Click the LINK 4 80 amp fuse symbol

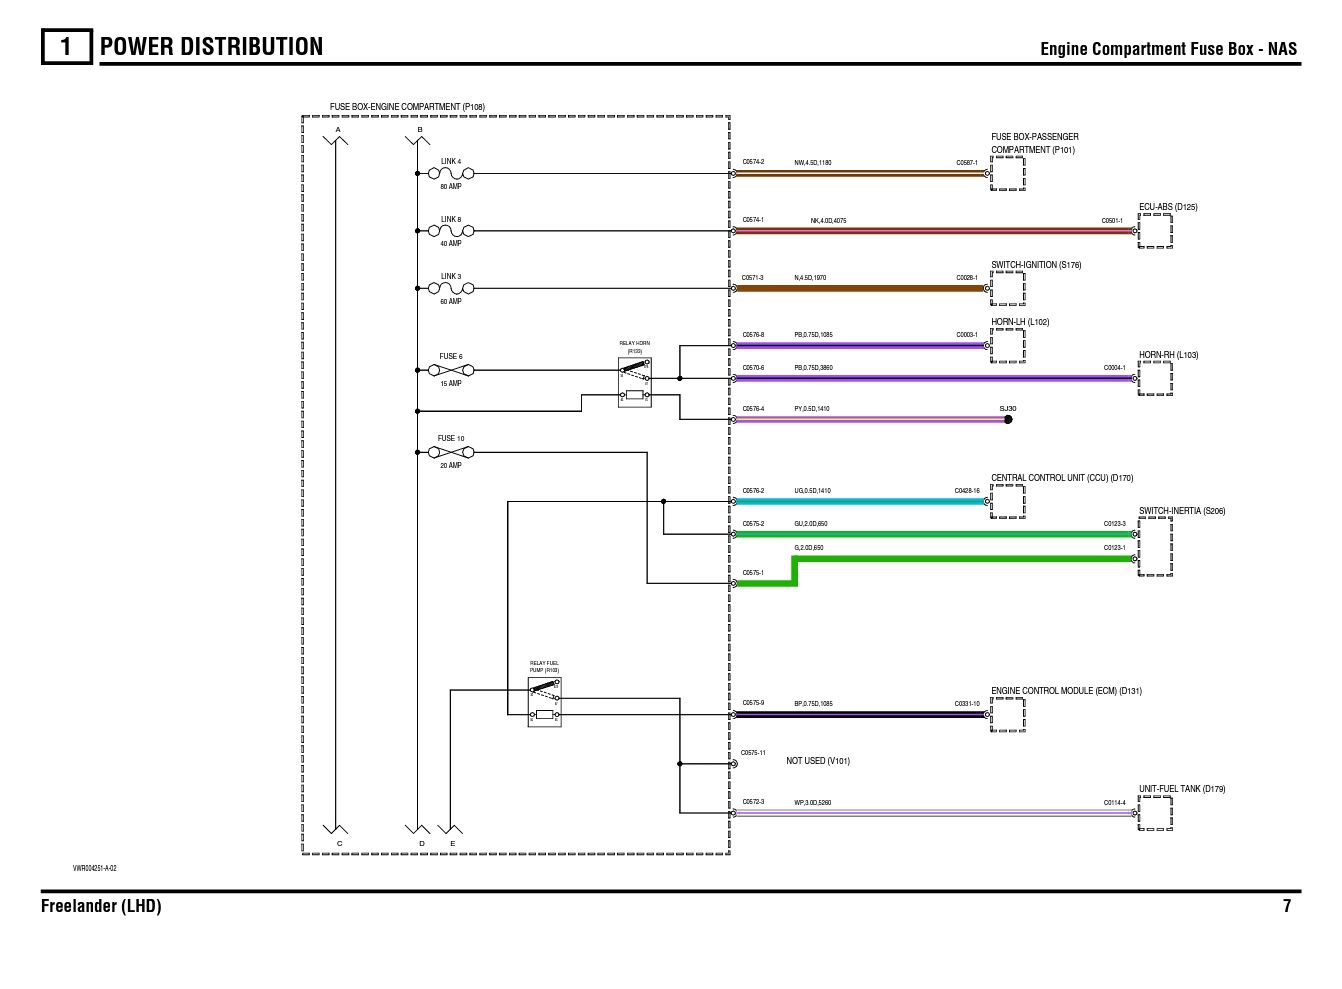(x=451, y=173)
